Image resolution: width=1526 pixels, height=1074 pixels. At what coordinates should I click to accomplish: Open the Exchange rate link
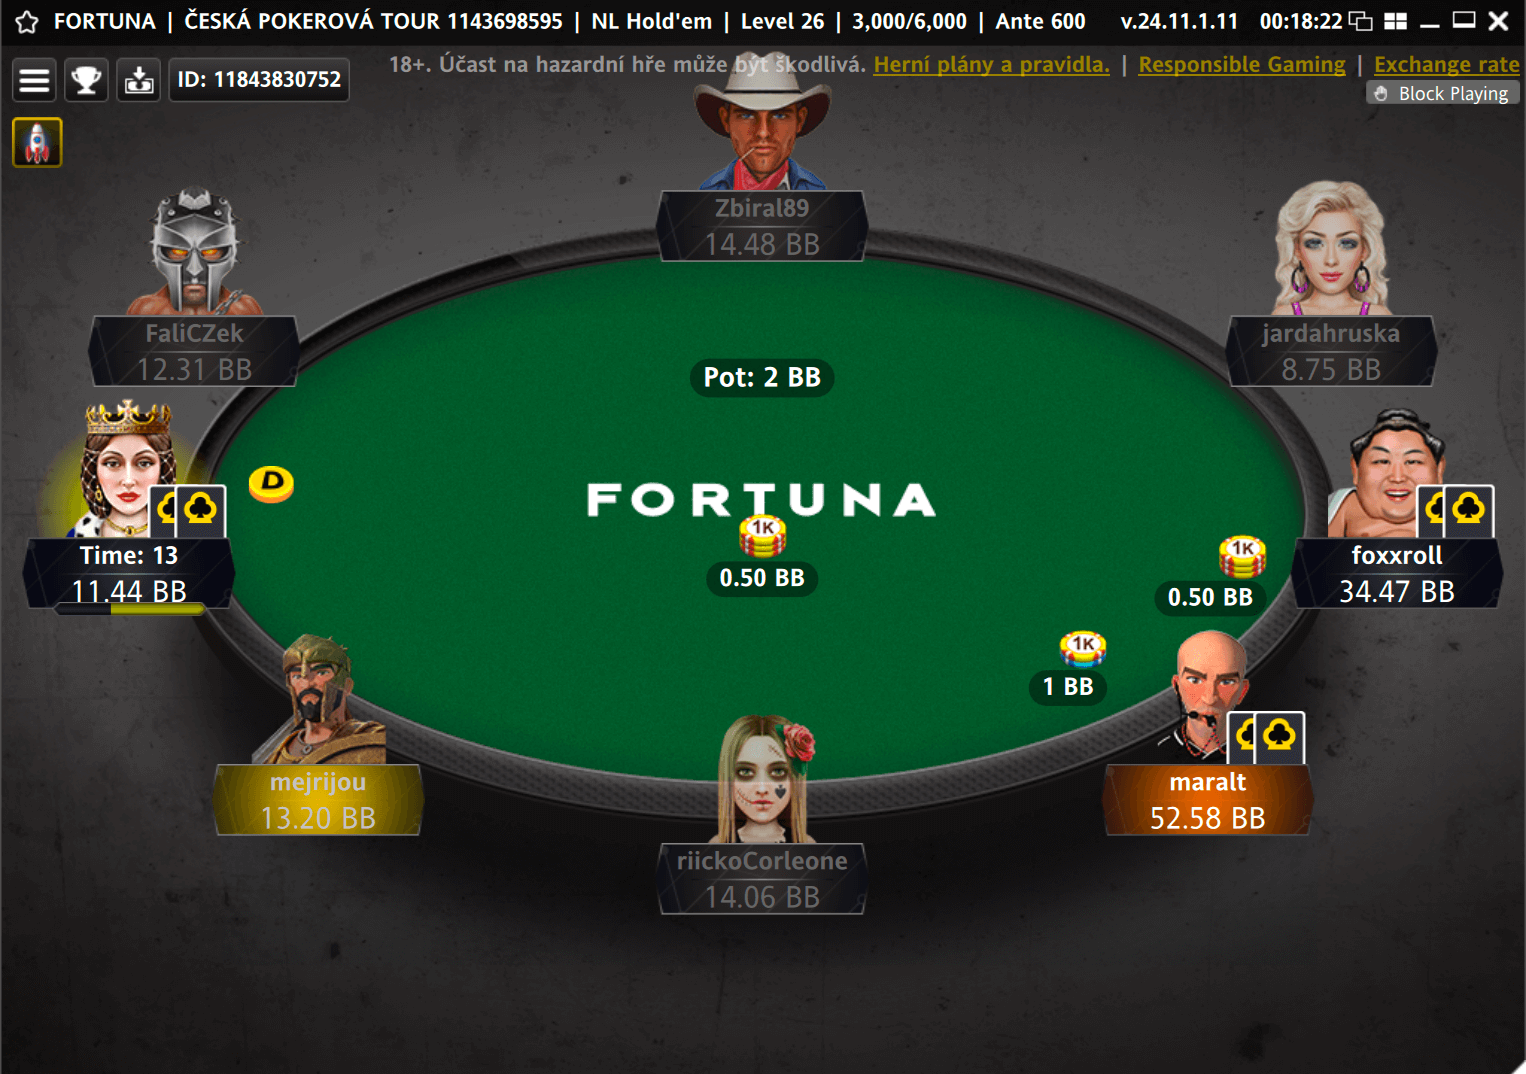click(x=1446, y=65)
